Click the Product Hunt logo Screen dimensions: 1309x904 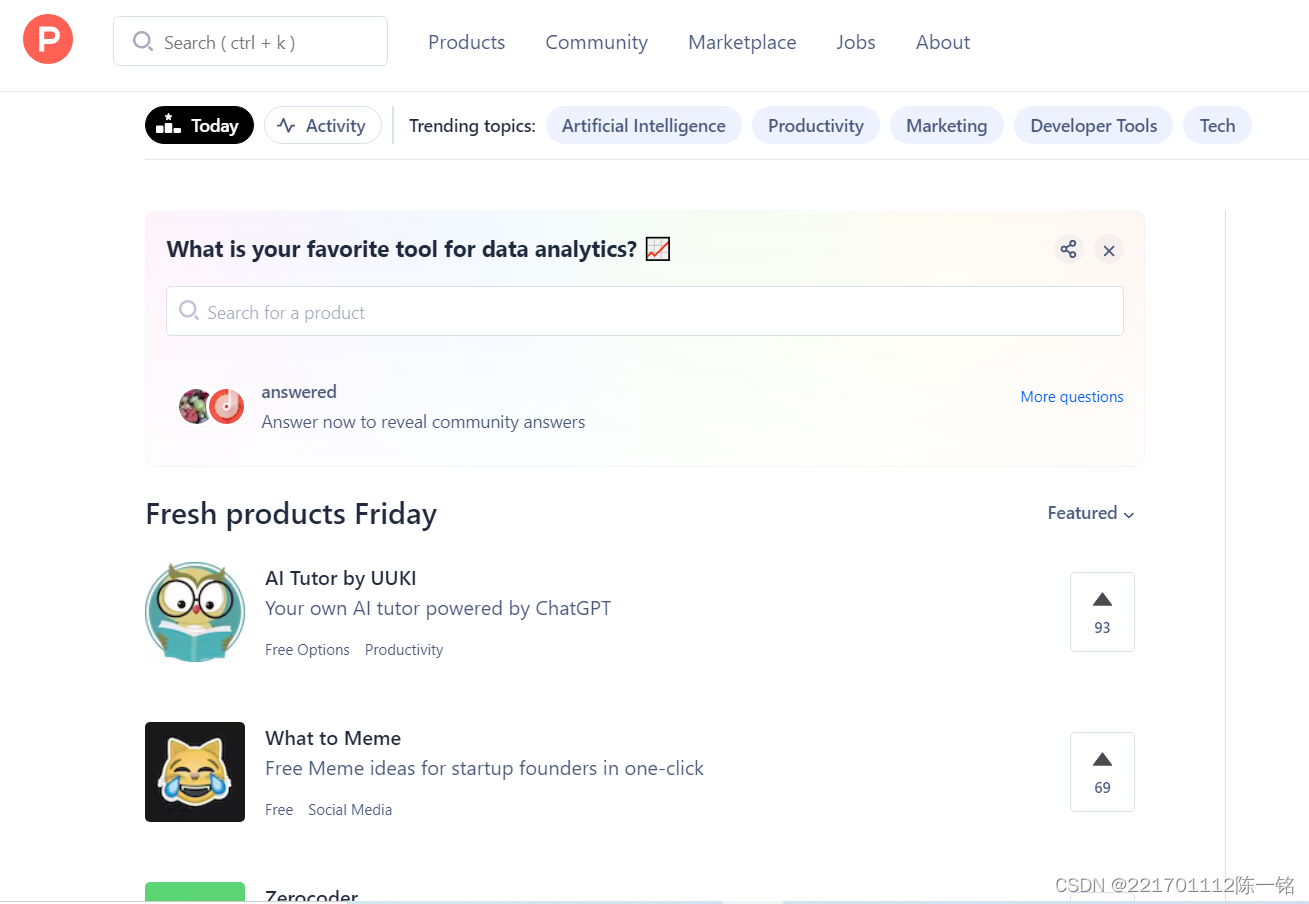48,40
